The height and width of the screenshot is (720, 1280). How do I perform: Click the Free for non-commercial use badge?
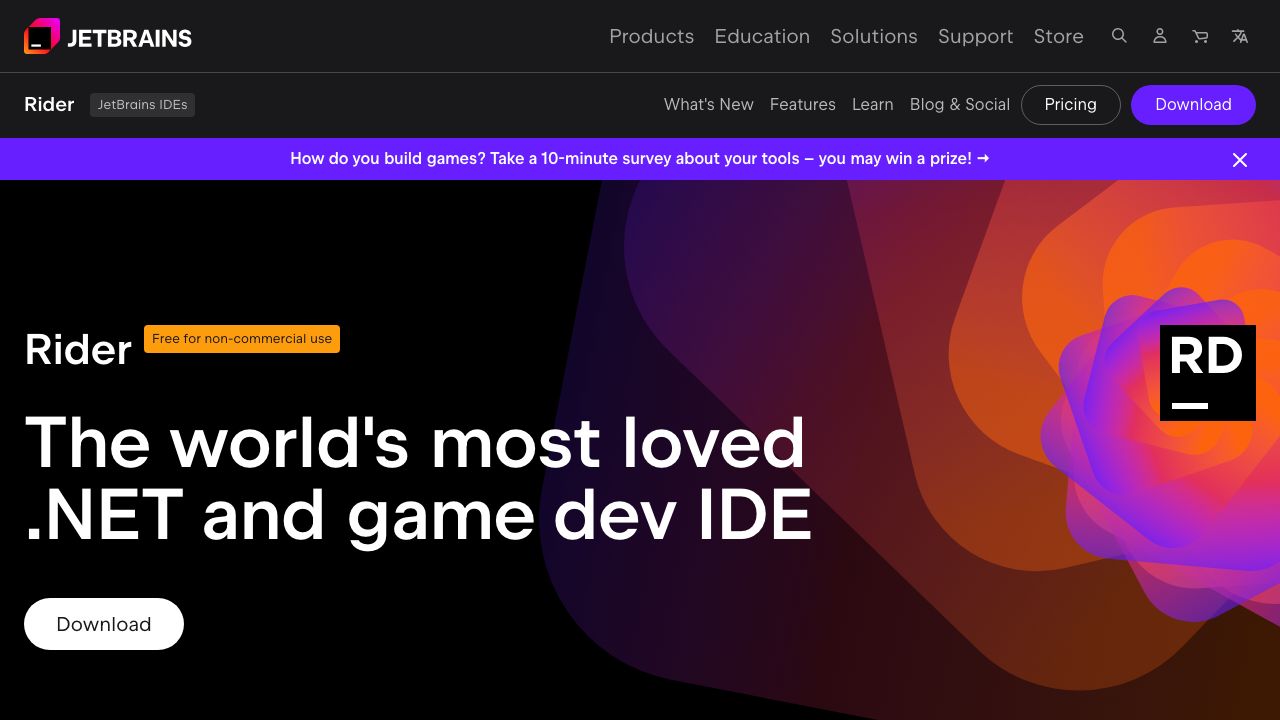tap(242, 339)
